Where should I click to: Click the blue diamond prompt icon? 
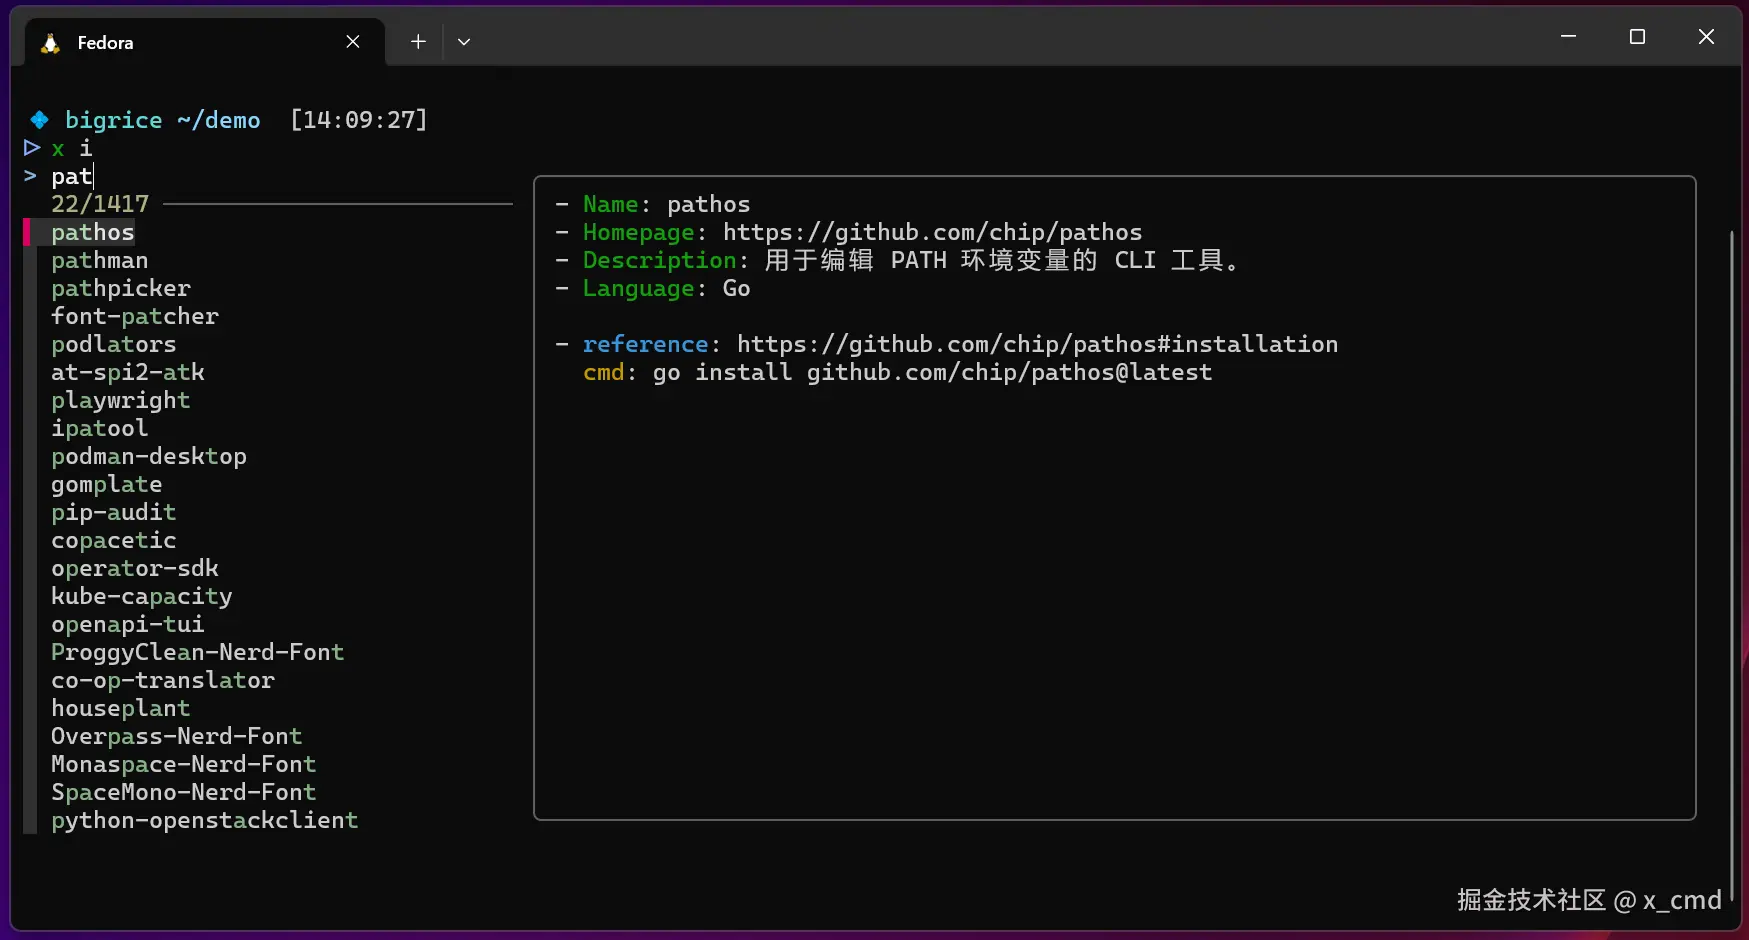tap(39, 120)
